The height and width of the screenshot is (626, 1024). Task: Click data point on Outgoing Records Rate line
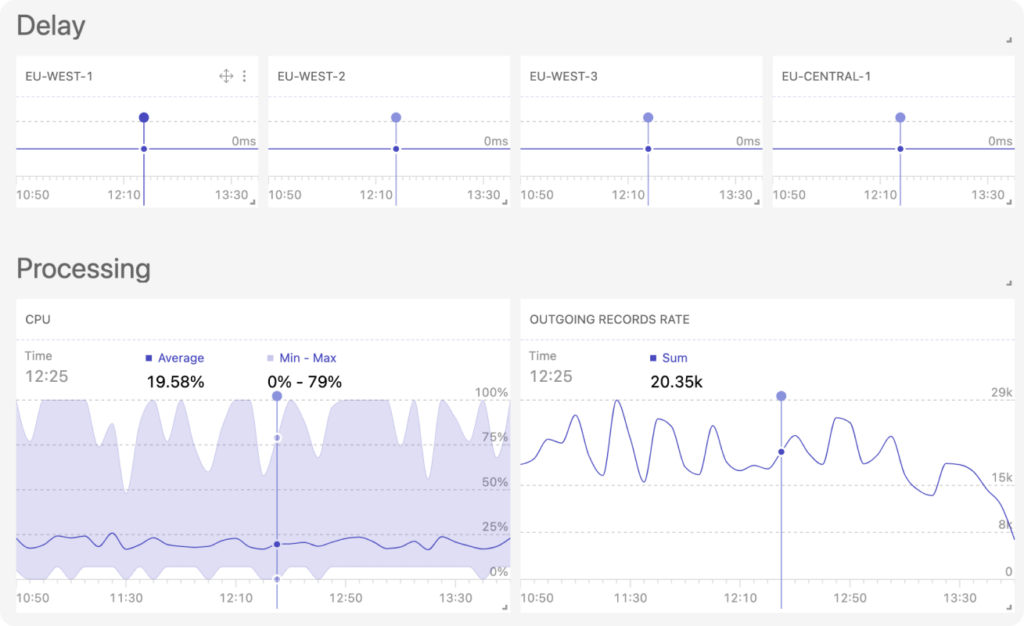(781, 452)
